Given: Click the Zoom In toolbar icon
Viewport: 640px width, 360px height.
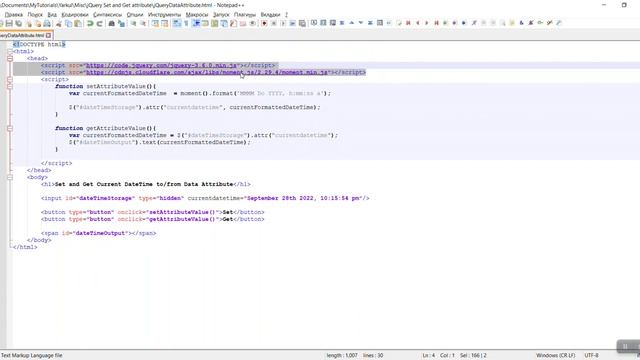Looking at the screenshot, I should (133, 23).
